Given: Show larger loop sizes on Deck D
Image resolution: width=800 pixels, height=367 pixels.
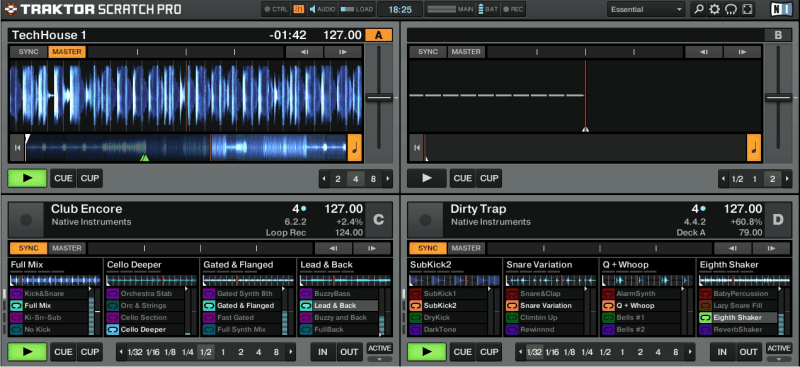Looking at the screenshot, I should [690, 352].
